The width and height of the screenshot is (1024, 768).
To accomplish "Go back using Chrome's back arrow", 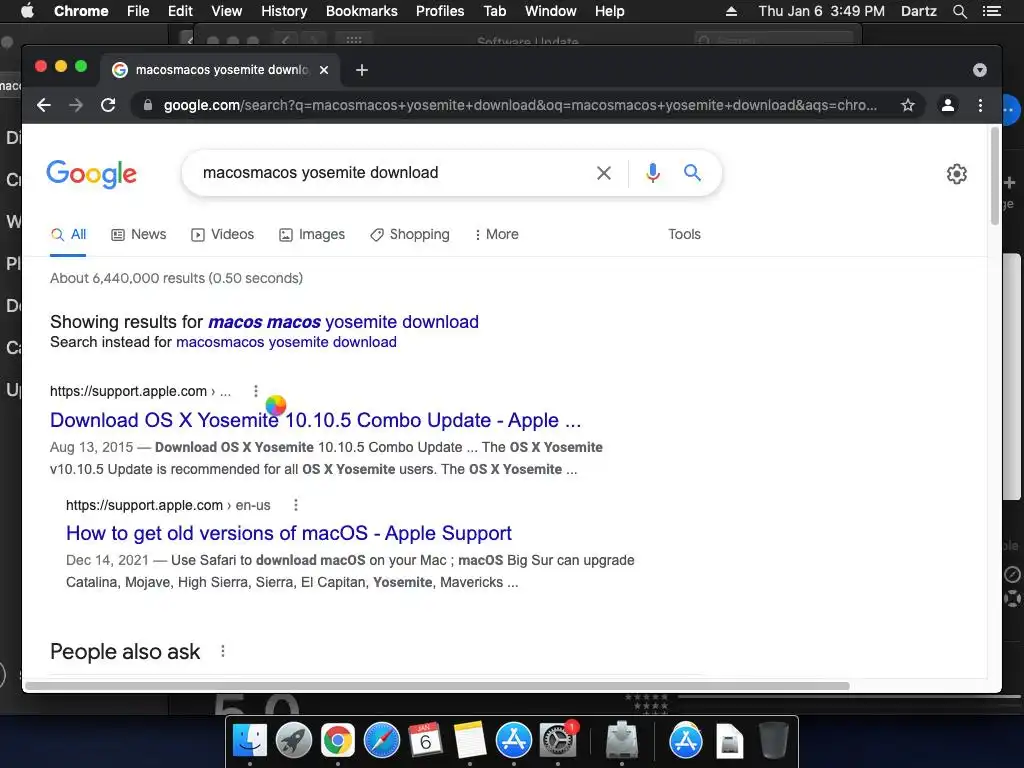I will (44, 105).
